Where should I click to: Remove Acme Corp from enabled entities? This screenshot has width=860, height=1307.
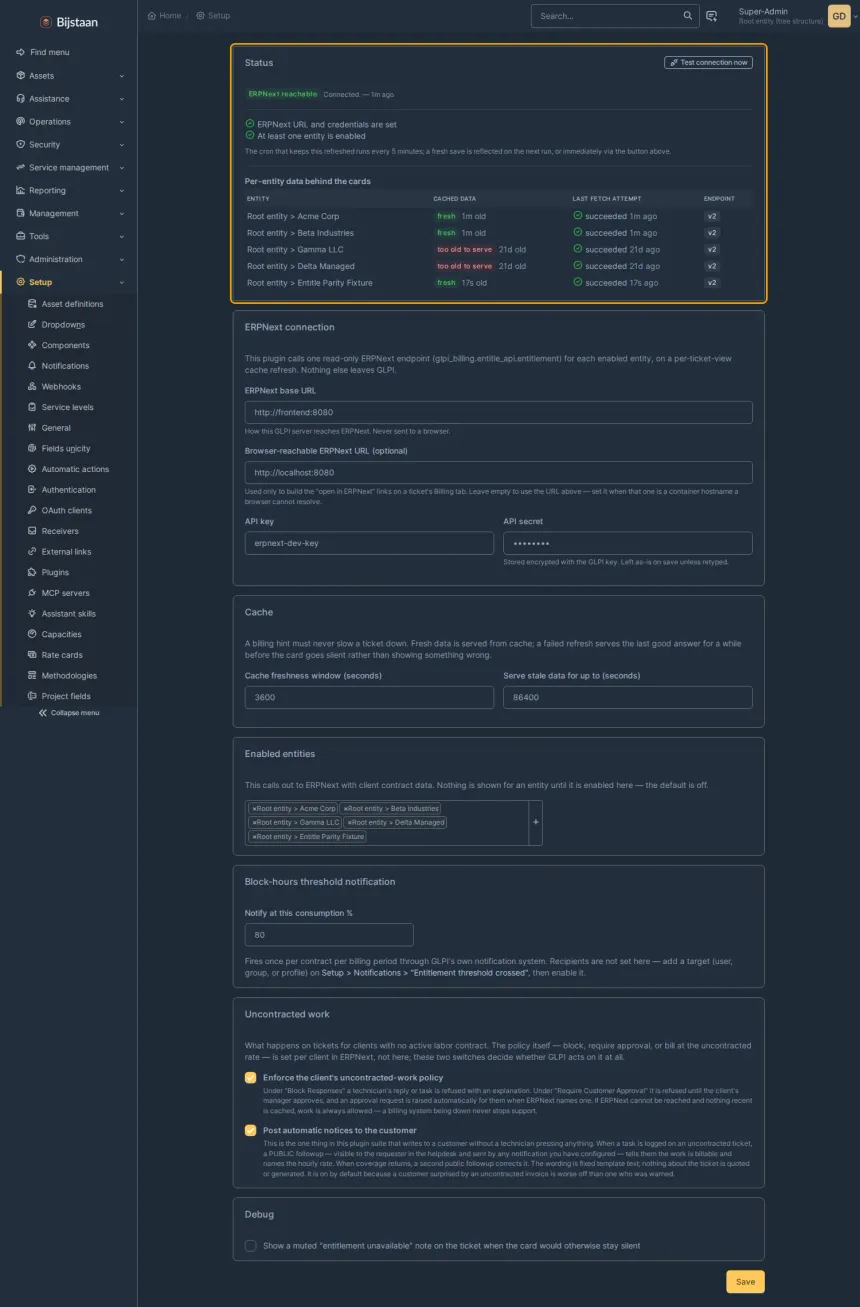click(254, 809)
